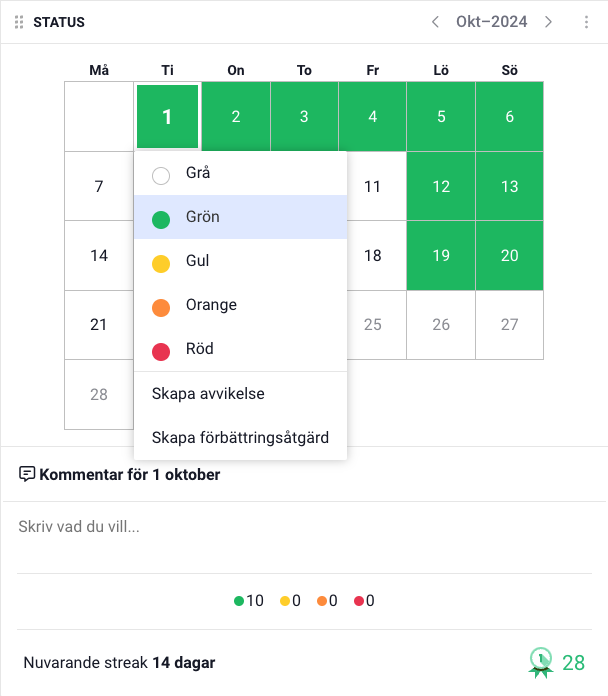Image resolution: width=608 pixels, height=696 pixels.
Task: Go to next month with right chevron
Action: (549, 22)
